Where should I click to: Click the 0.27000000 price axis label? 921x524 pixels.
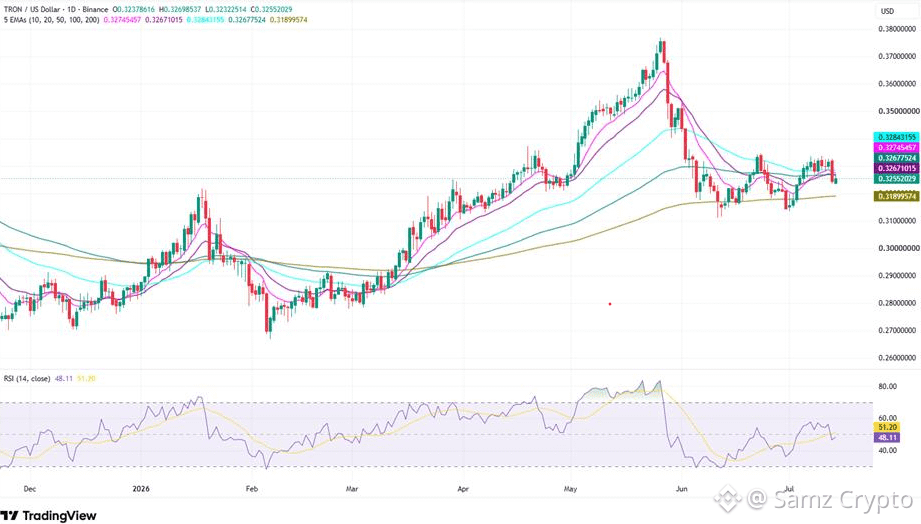(x=897, y=330)
